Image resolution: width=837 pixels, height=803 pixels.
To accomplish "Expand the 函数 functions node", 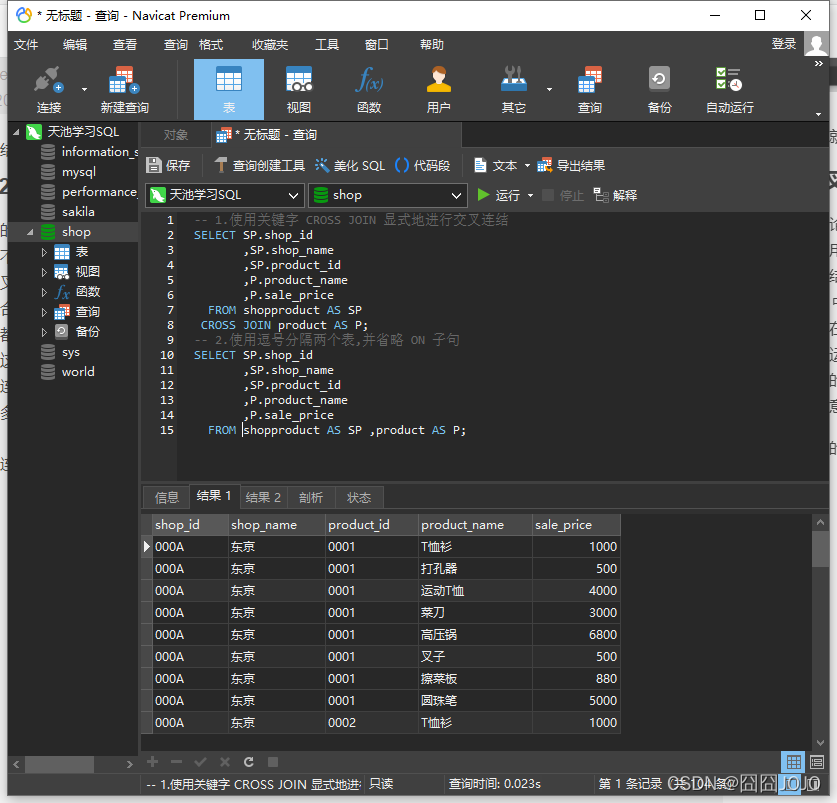I will pos(44,292).
